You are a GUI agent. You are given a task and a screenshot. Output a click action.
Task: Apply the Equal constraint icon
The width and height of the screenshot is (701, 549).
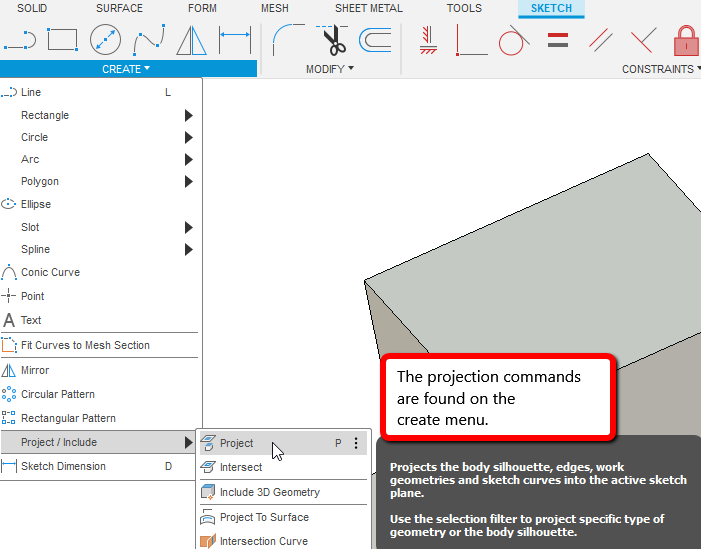[557, 40]
